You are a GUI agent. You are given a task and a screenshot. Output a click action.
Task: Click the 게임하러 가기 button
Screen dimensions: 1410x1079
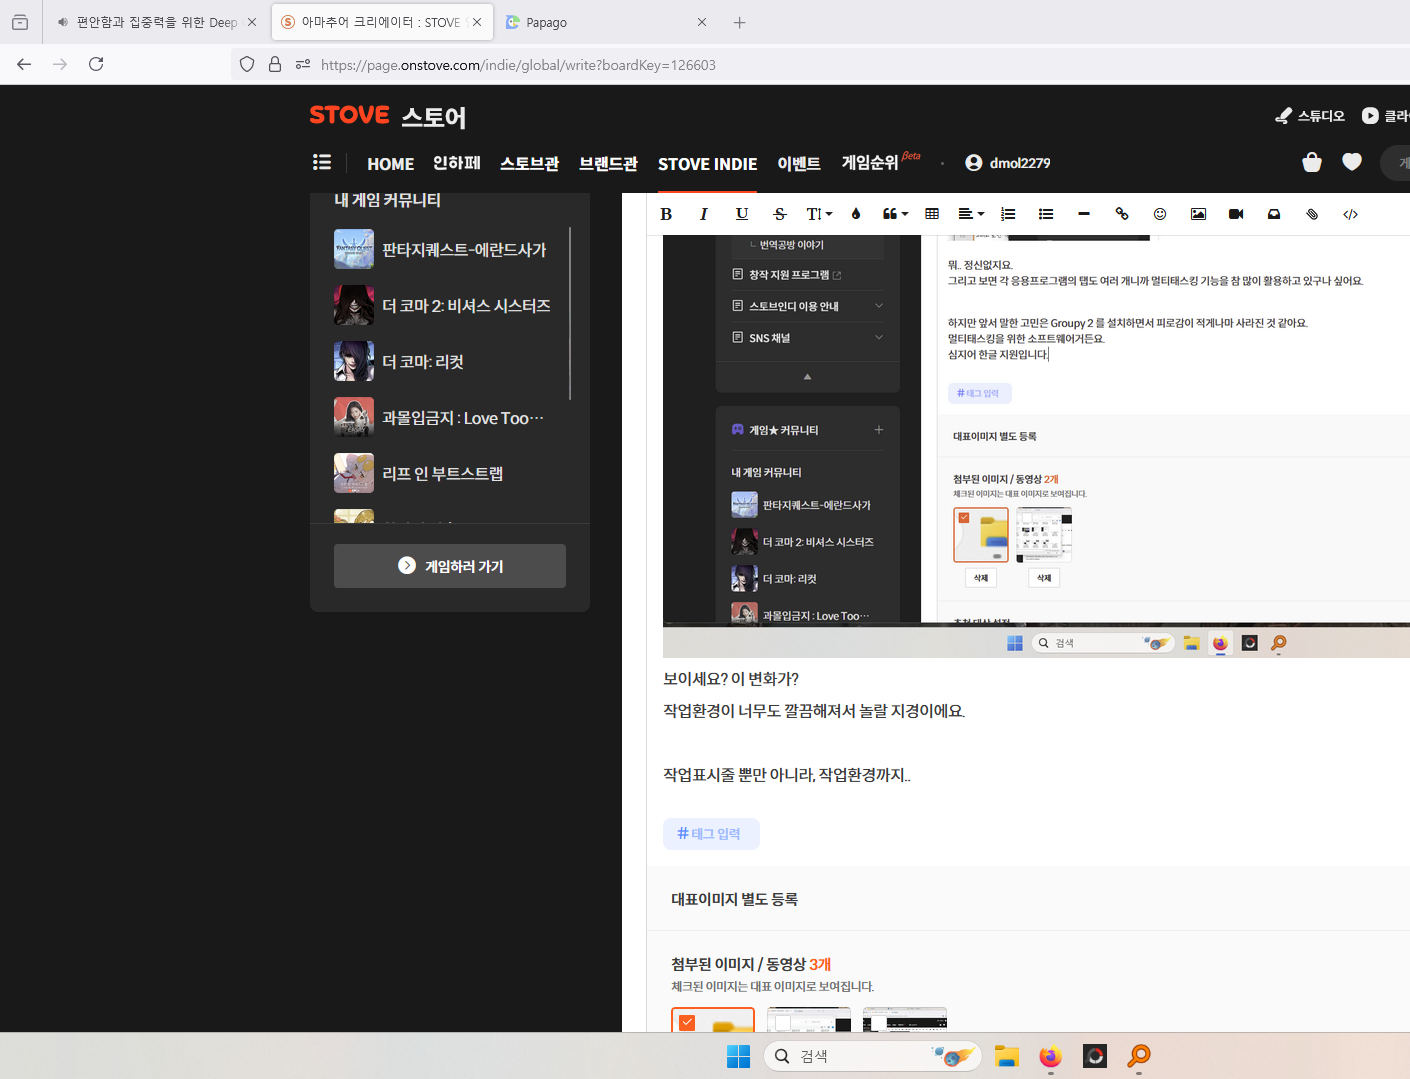450,566
